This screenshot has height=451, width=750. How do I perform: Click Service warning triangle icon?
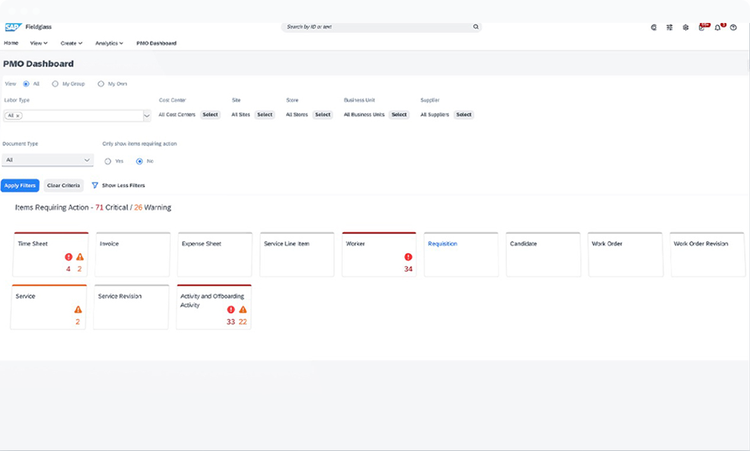coord(78,309)
